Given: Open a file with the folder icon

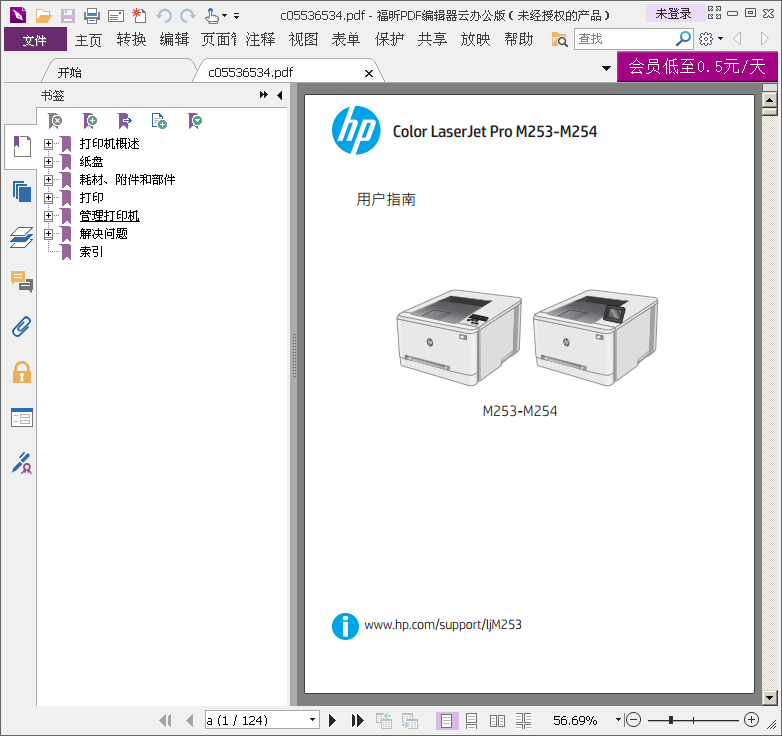Looking at the screenshot, I should pyautogui.click(x=43, y=16).
